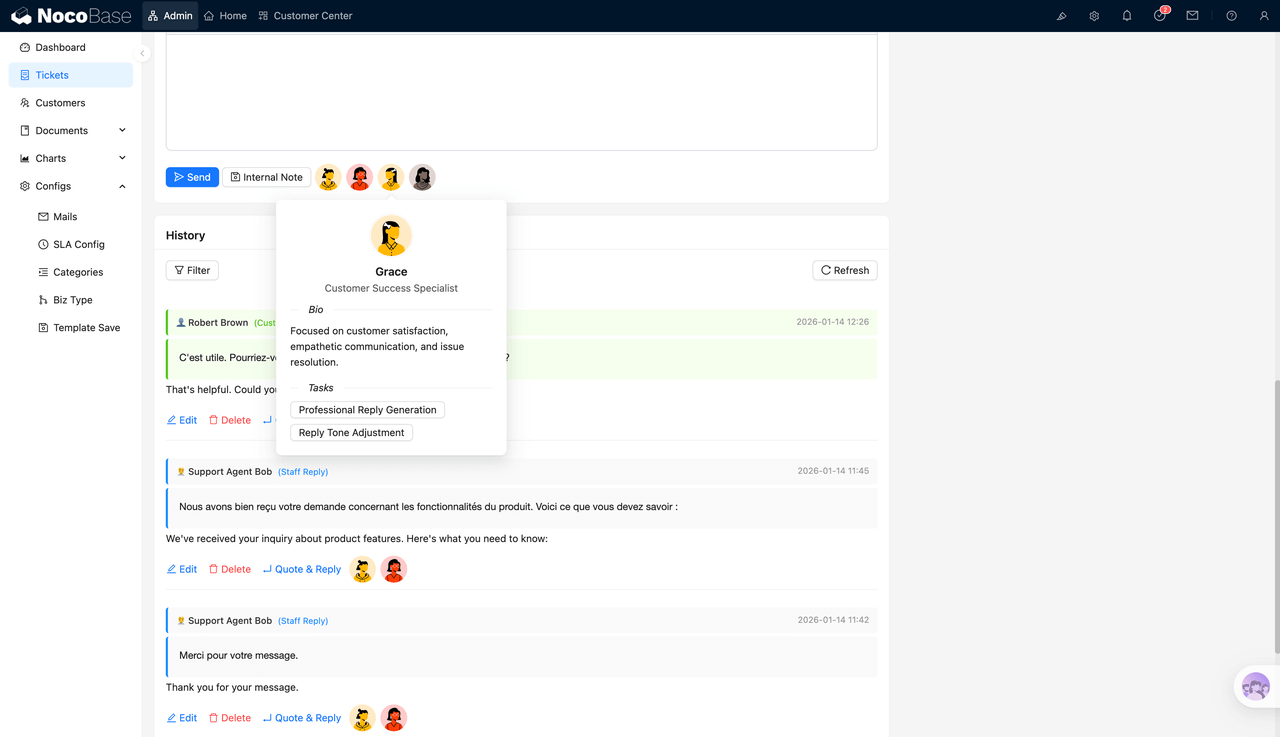
Task: Switch to the Customer Center tab
Action: (x=305, y=16)
